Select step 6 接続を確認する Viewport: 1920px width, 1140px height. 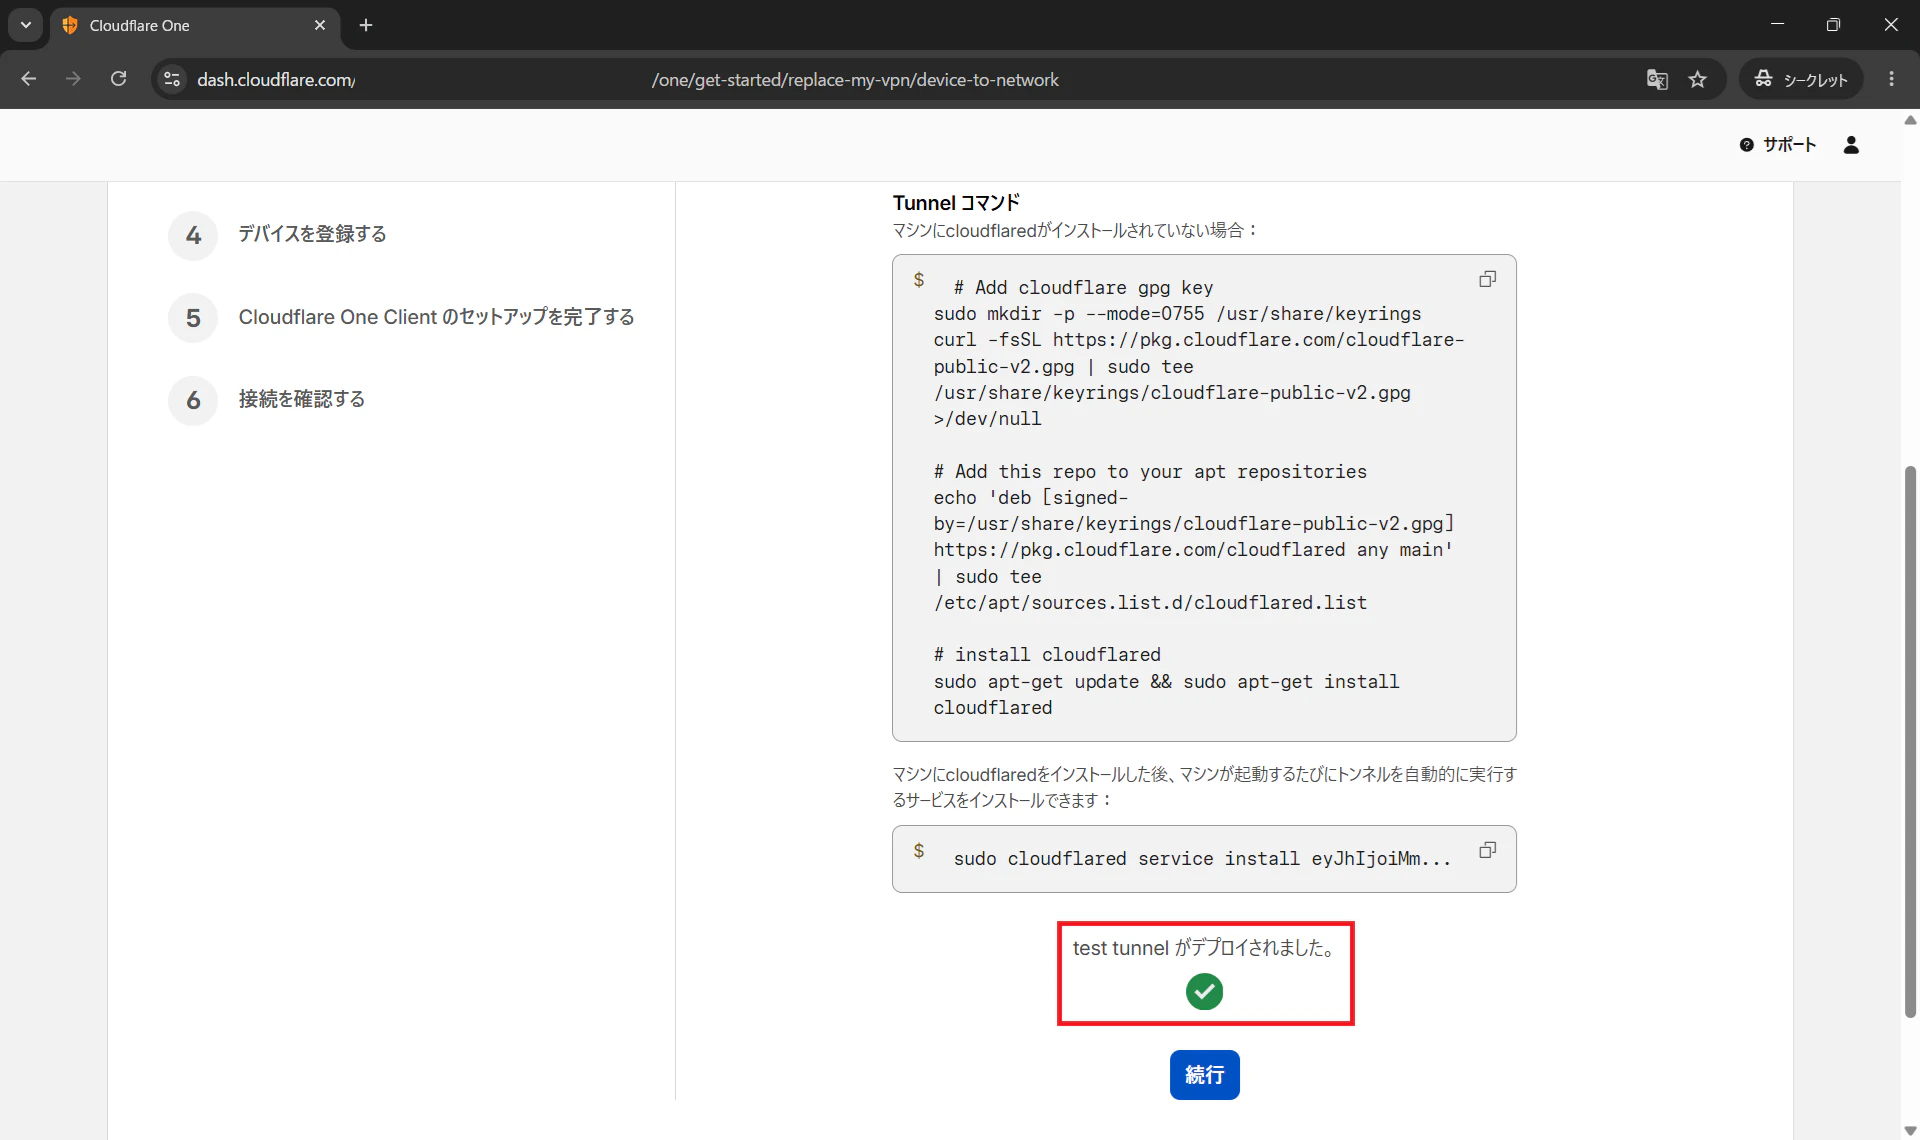[267, 400]
